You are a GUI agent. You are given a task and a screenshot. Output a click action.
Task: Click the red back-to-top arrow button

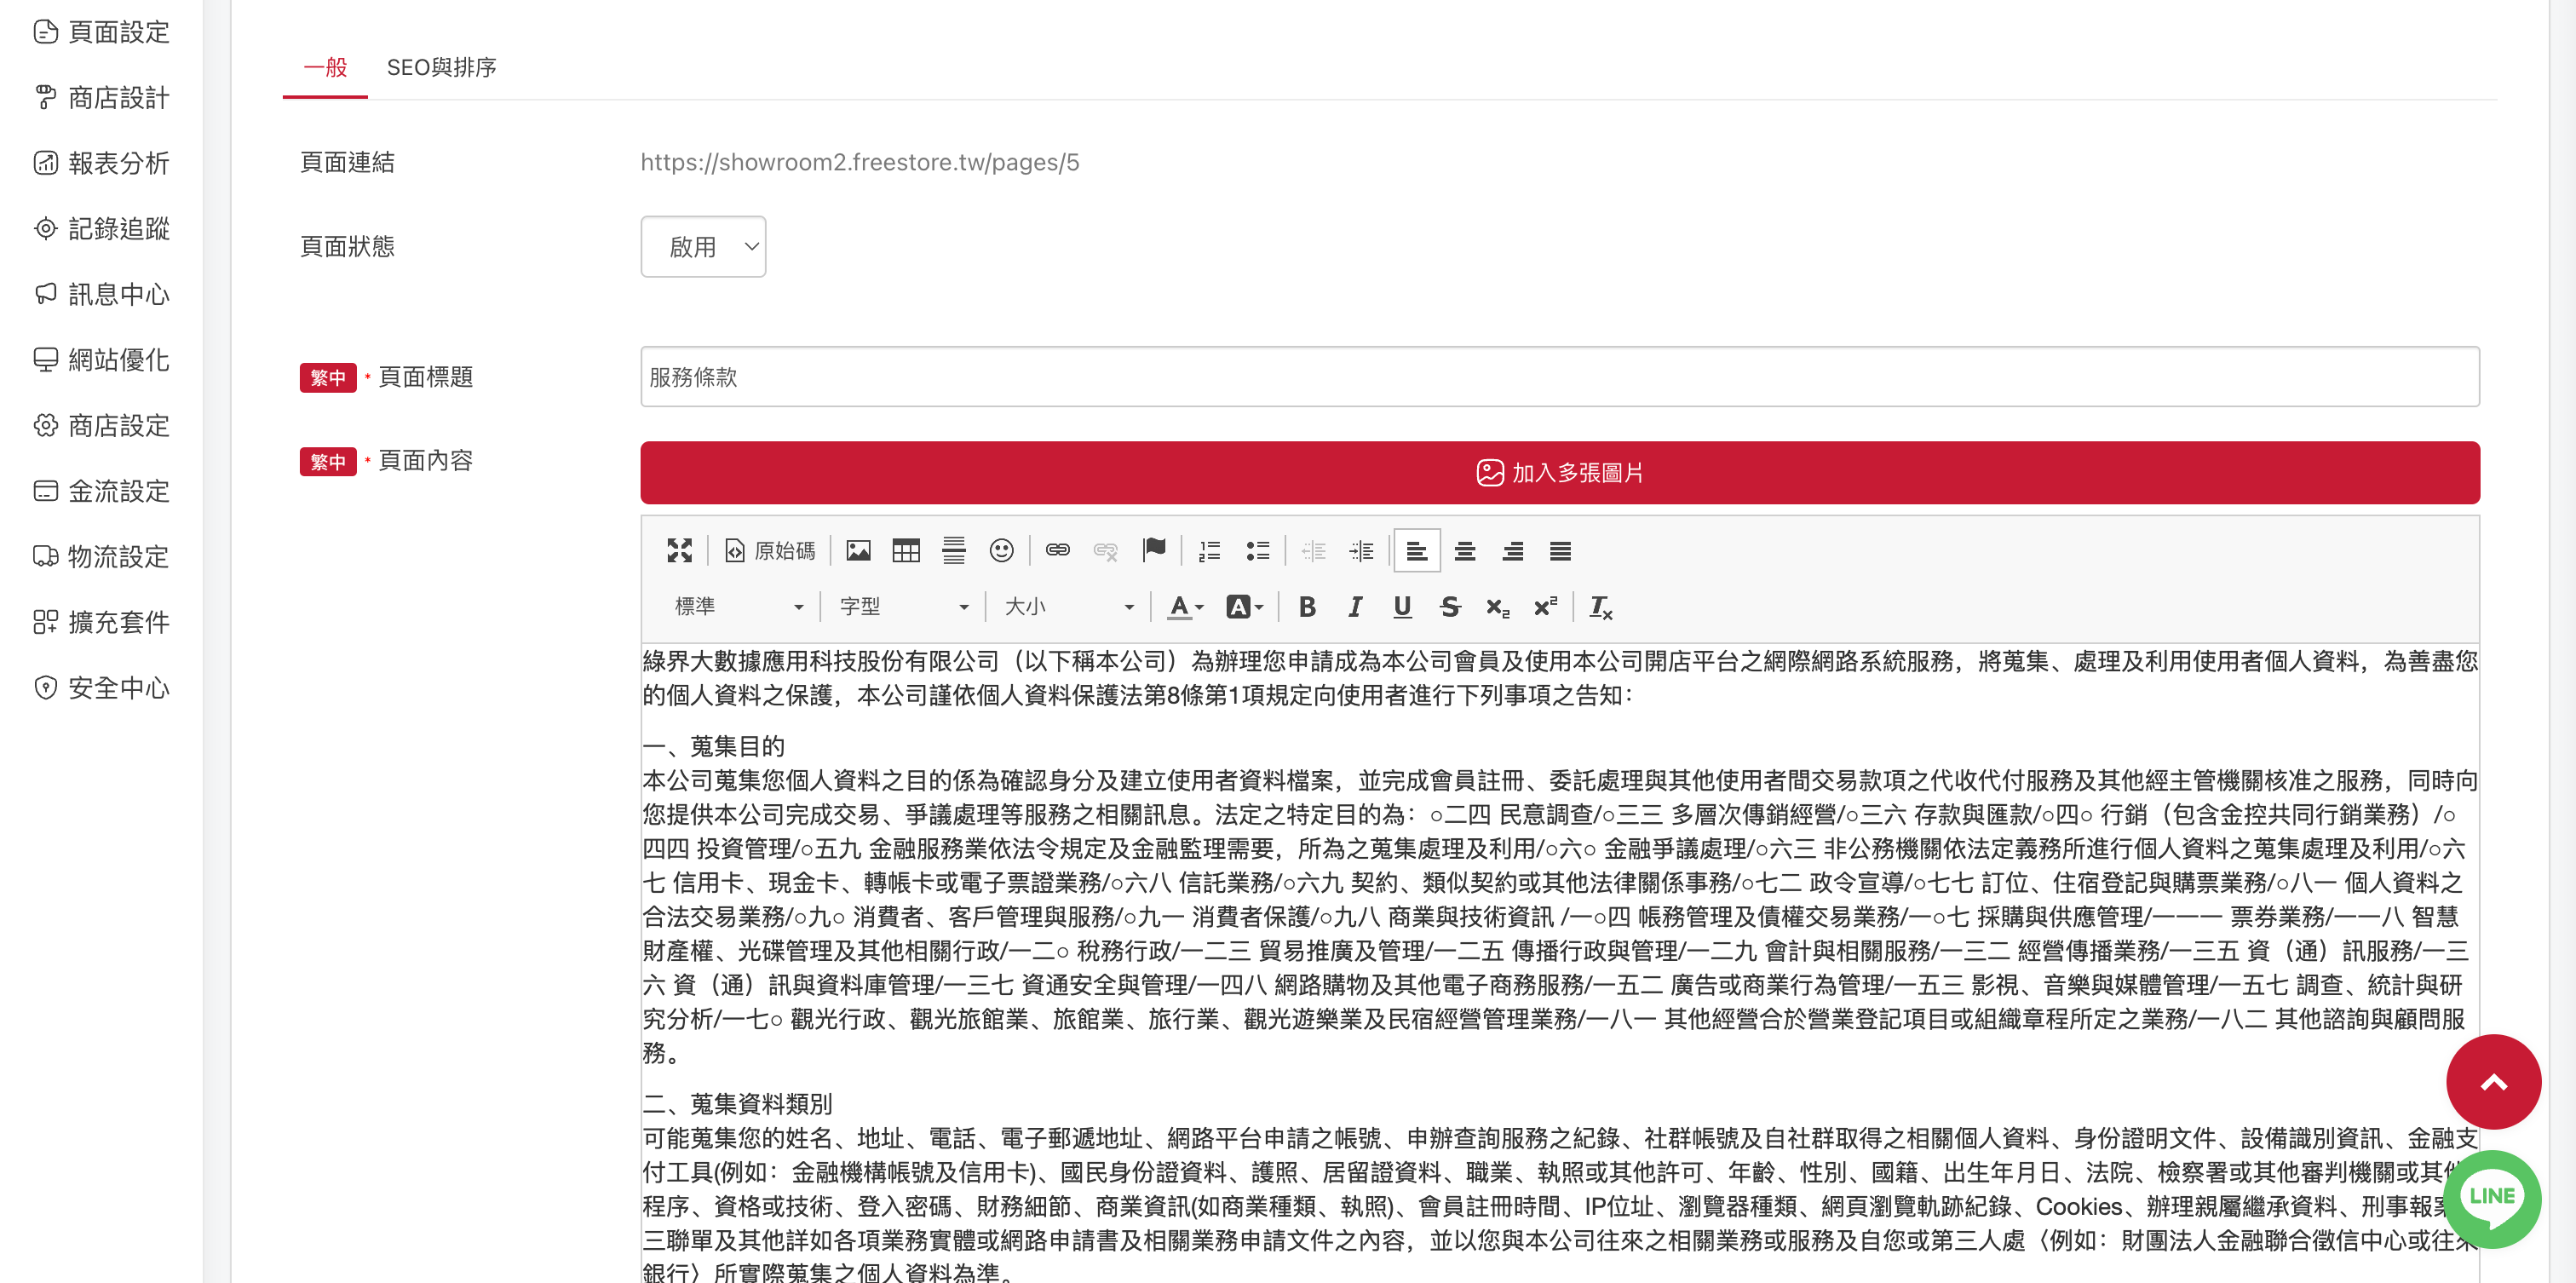point(2493,1081)
